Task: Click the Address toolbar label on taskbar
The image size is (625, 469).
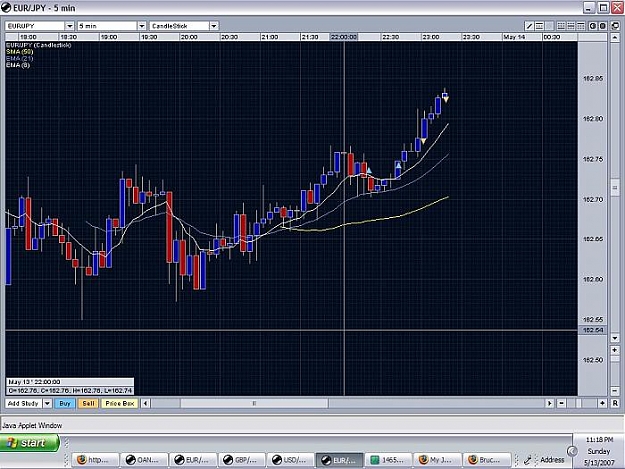Action: [552, 460]
